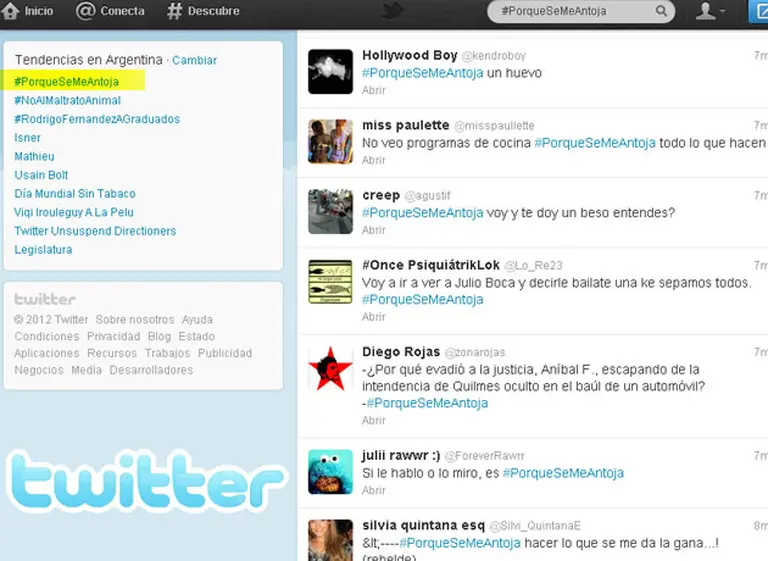The image size is (768, 561).
Task: Open @zonarojas username
Action: coord(475,352)
